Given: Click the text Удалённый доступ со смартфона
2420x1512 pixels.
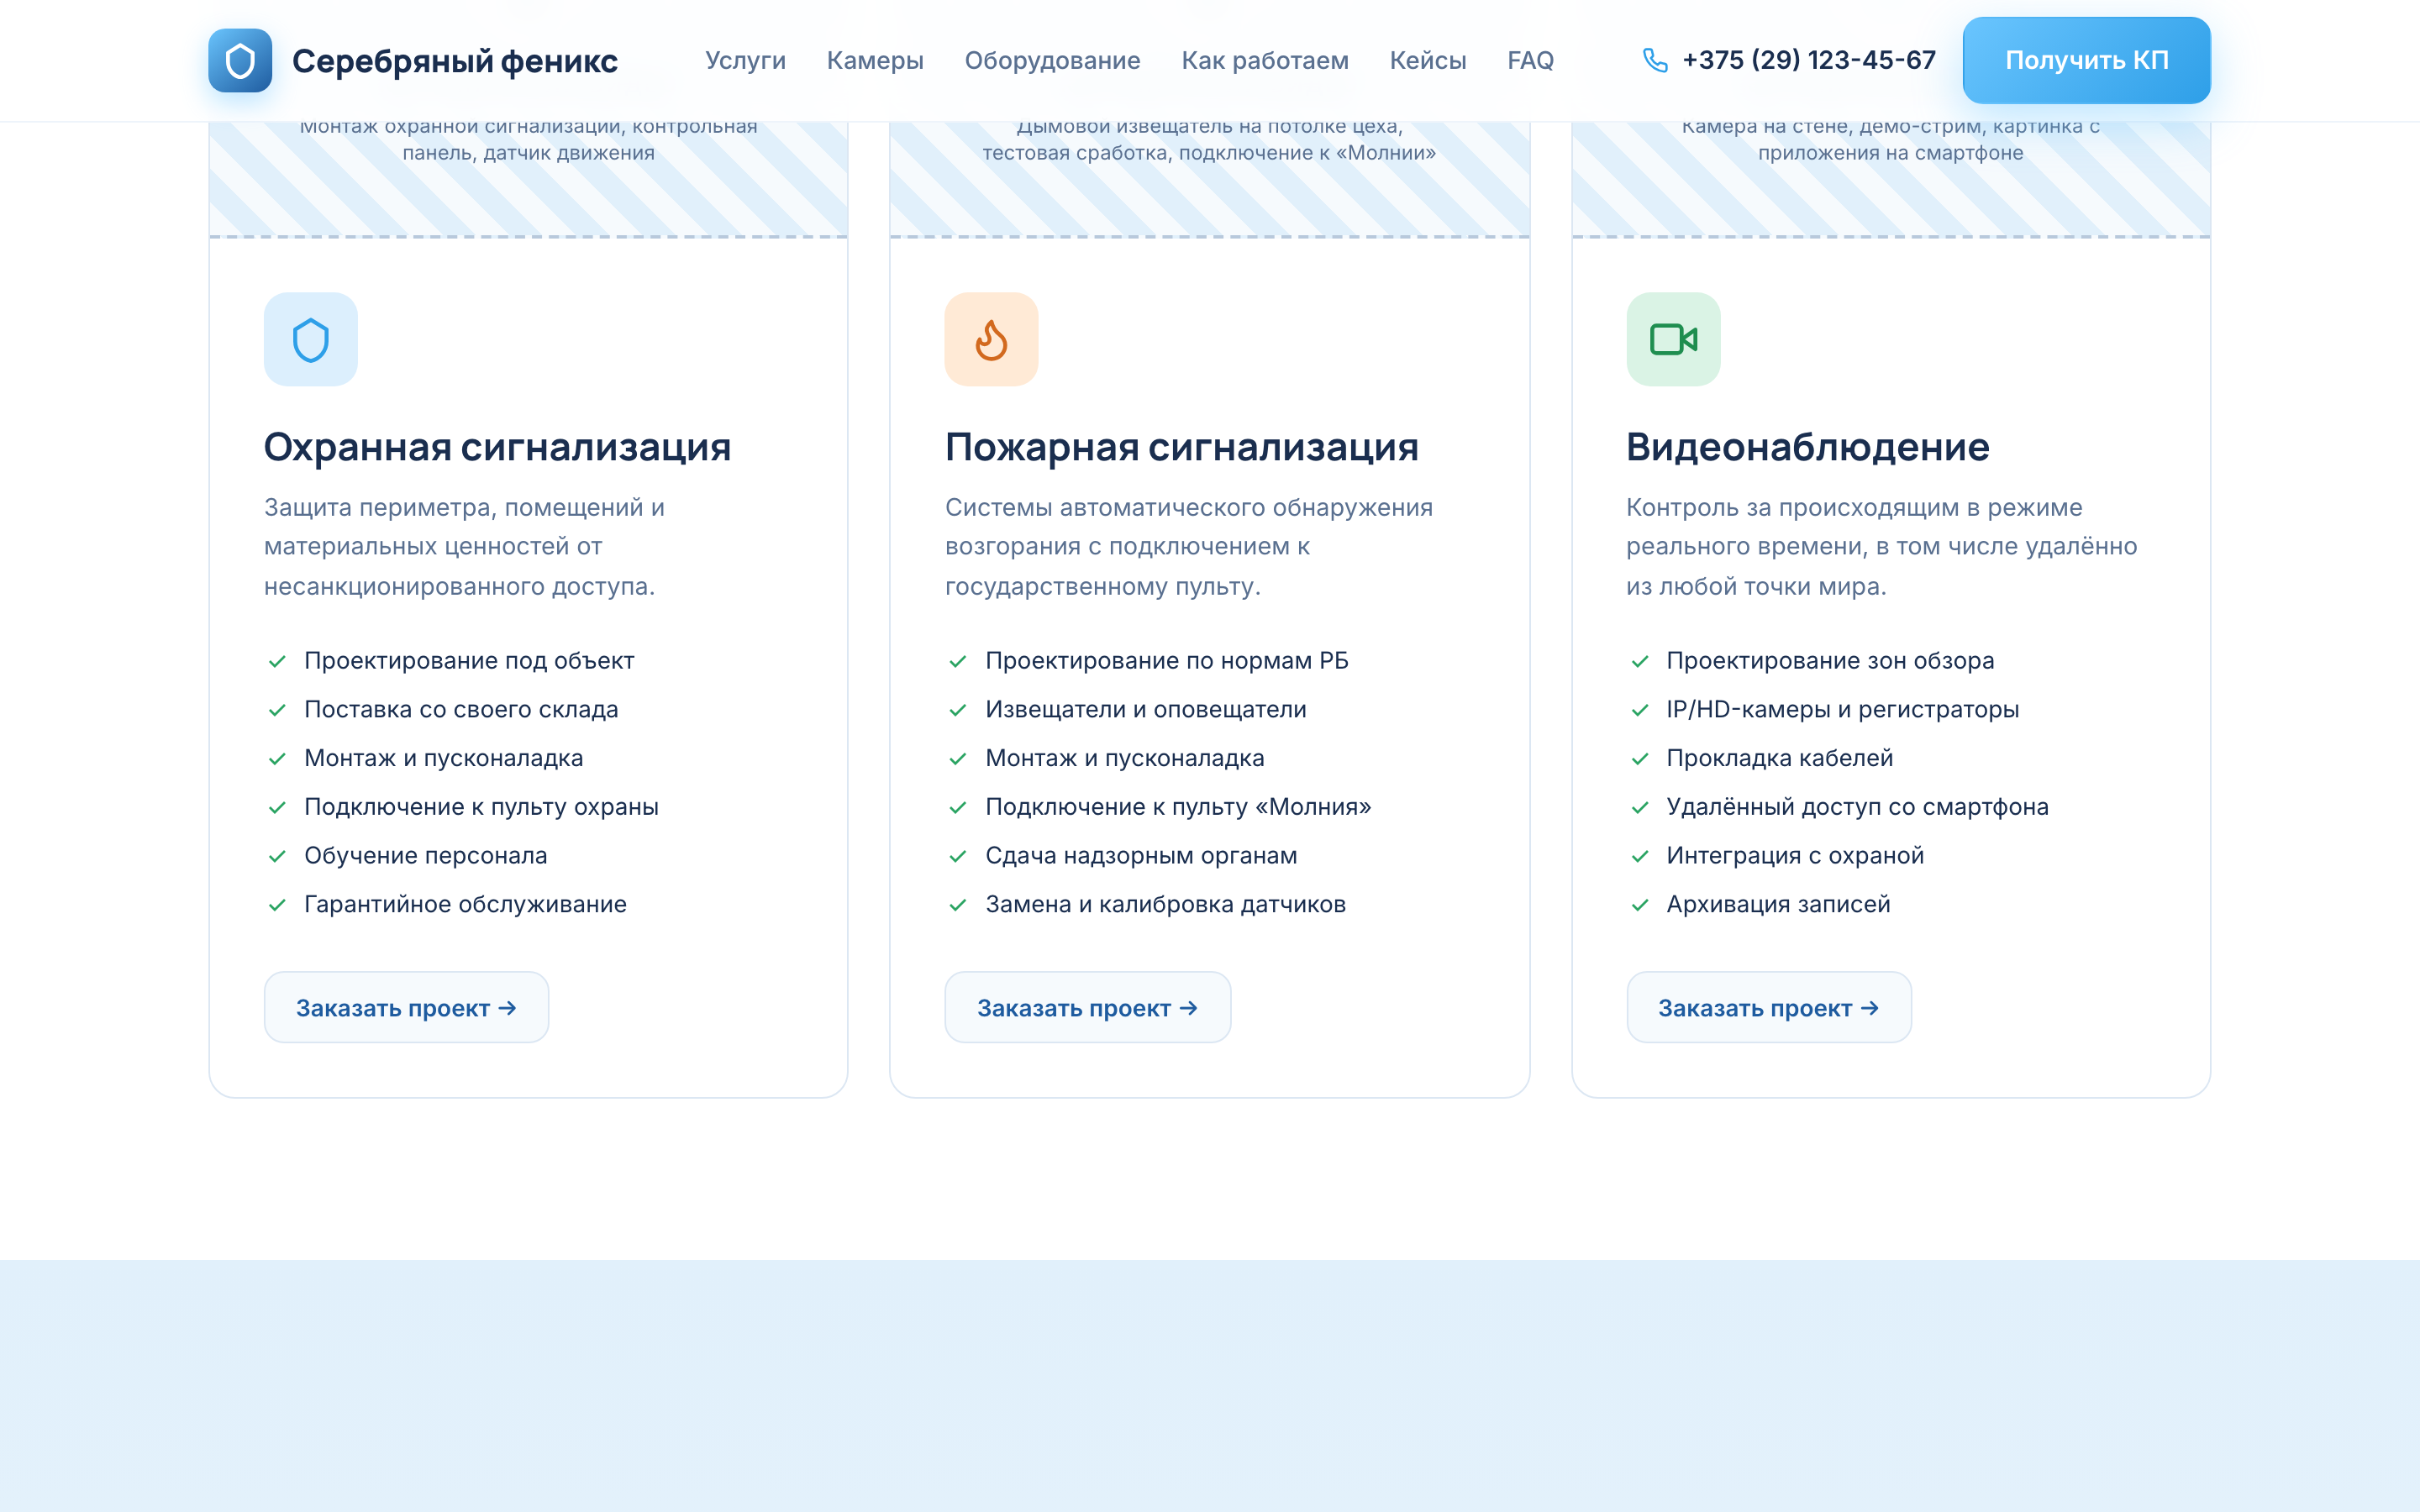Looking at the screenshot, I should tap(1857, 806).
